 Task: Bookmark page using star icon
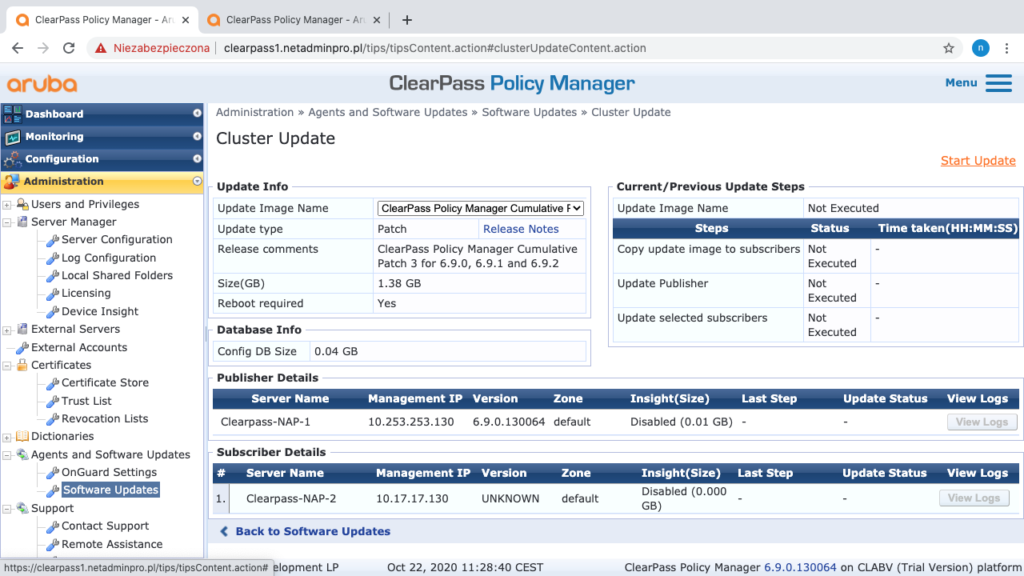click(x=948, y=48)
